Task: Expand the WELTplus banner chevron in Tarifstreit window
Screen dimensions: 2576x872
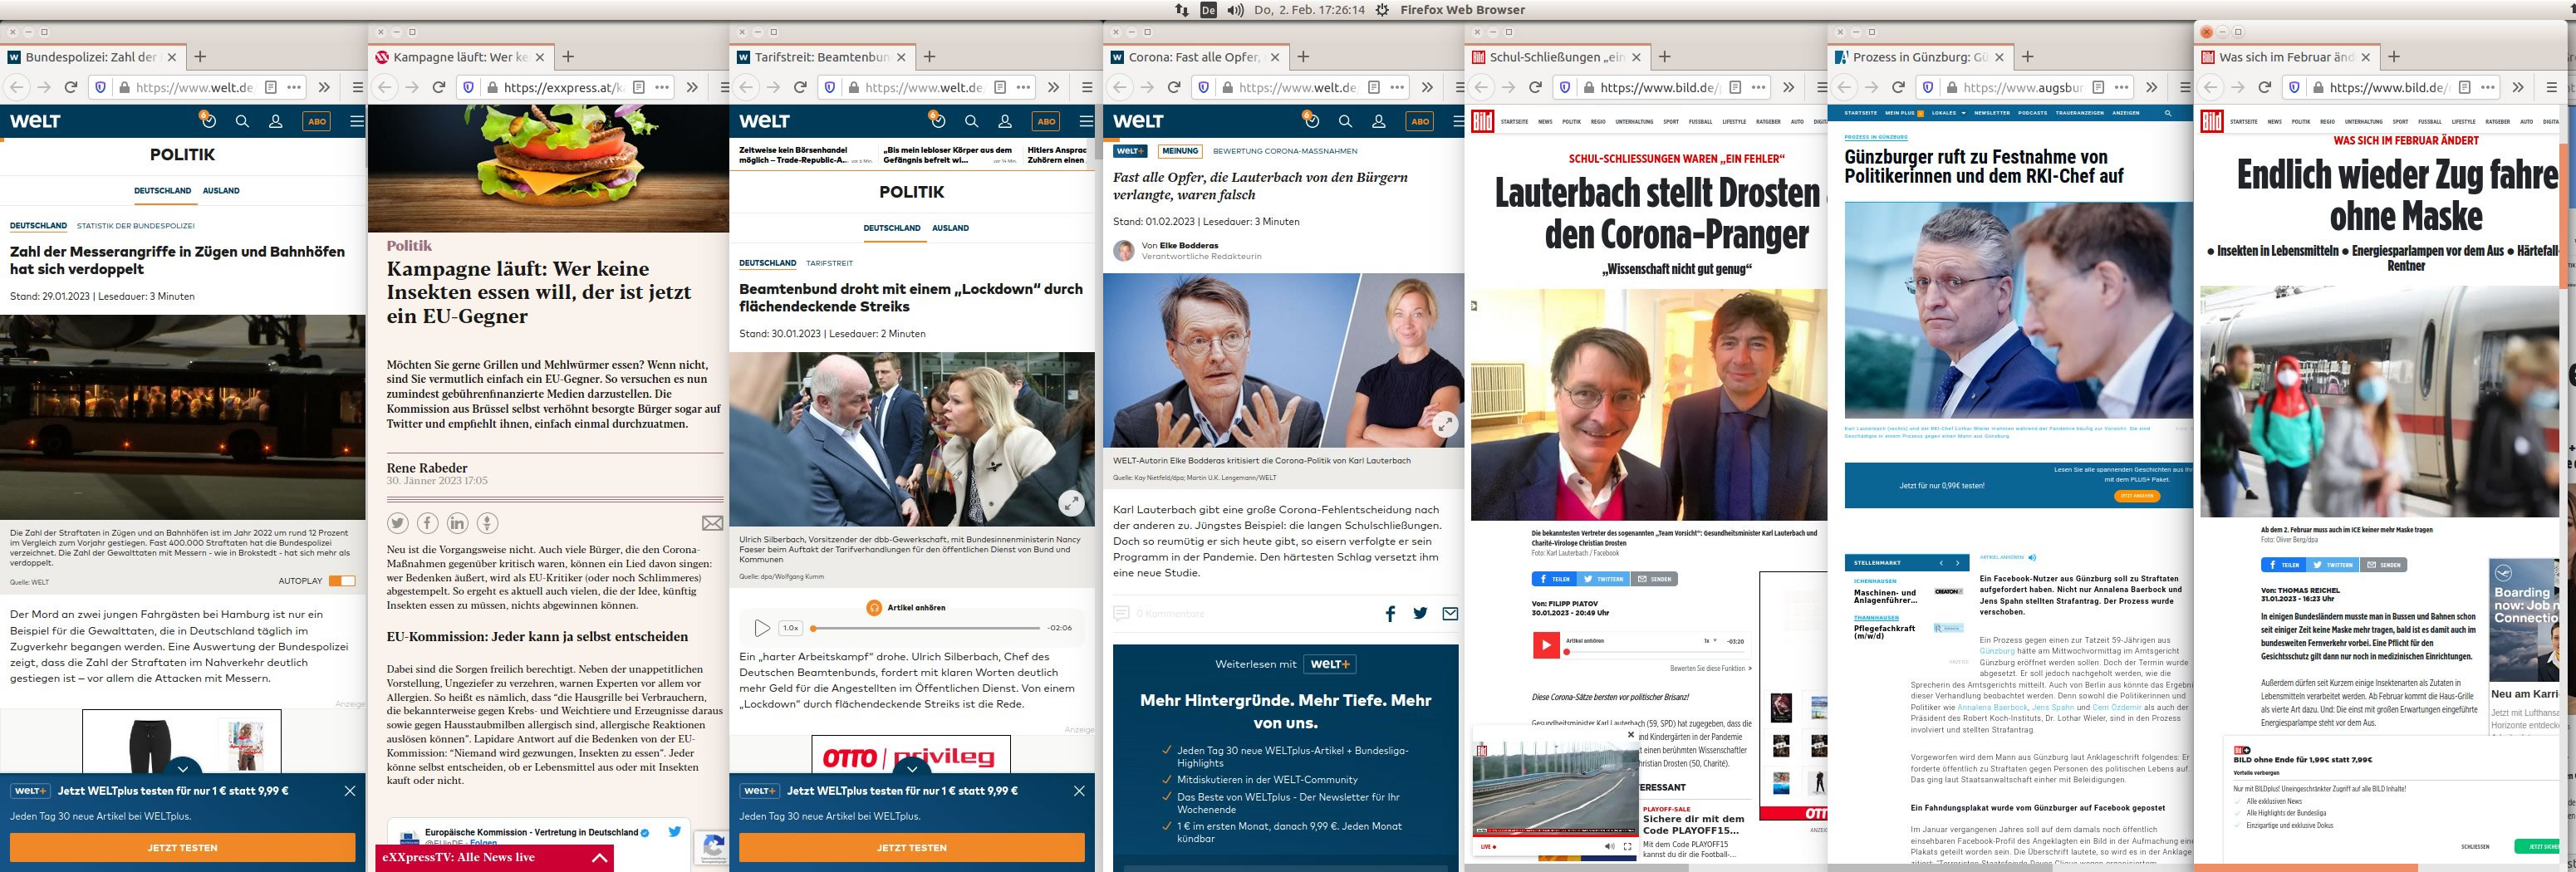Action: [912, 770]
